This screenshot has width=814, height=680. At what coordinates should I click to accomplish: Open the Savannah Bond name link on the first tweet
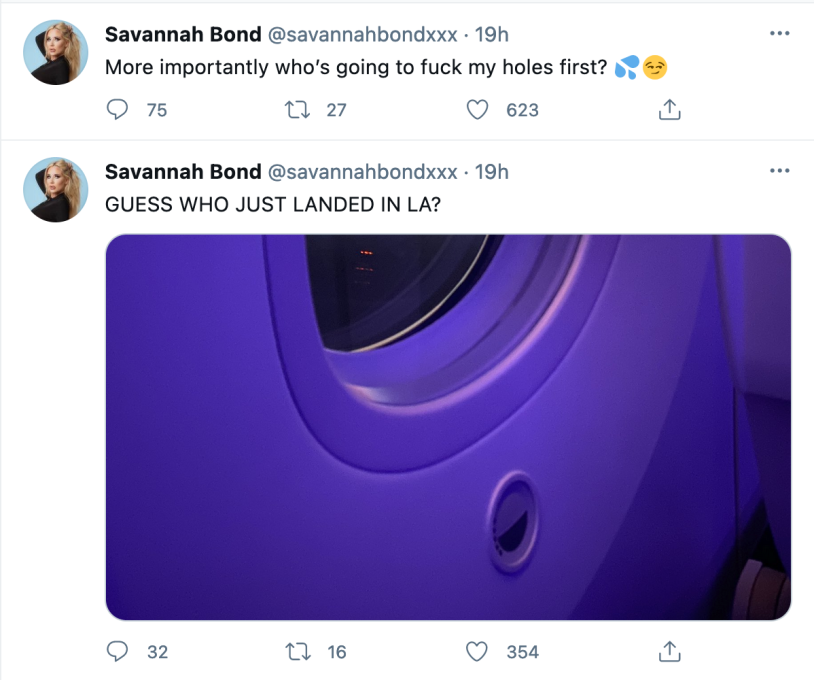[183, 35]
